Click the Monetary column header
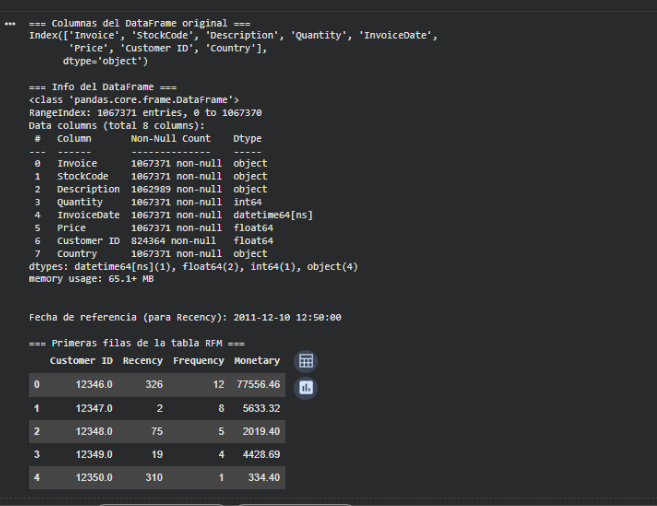The image size is (657, 506). pos(257,360)
